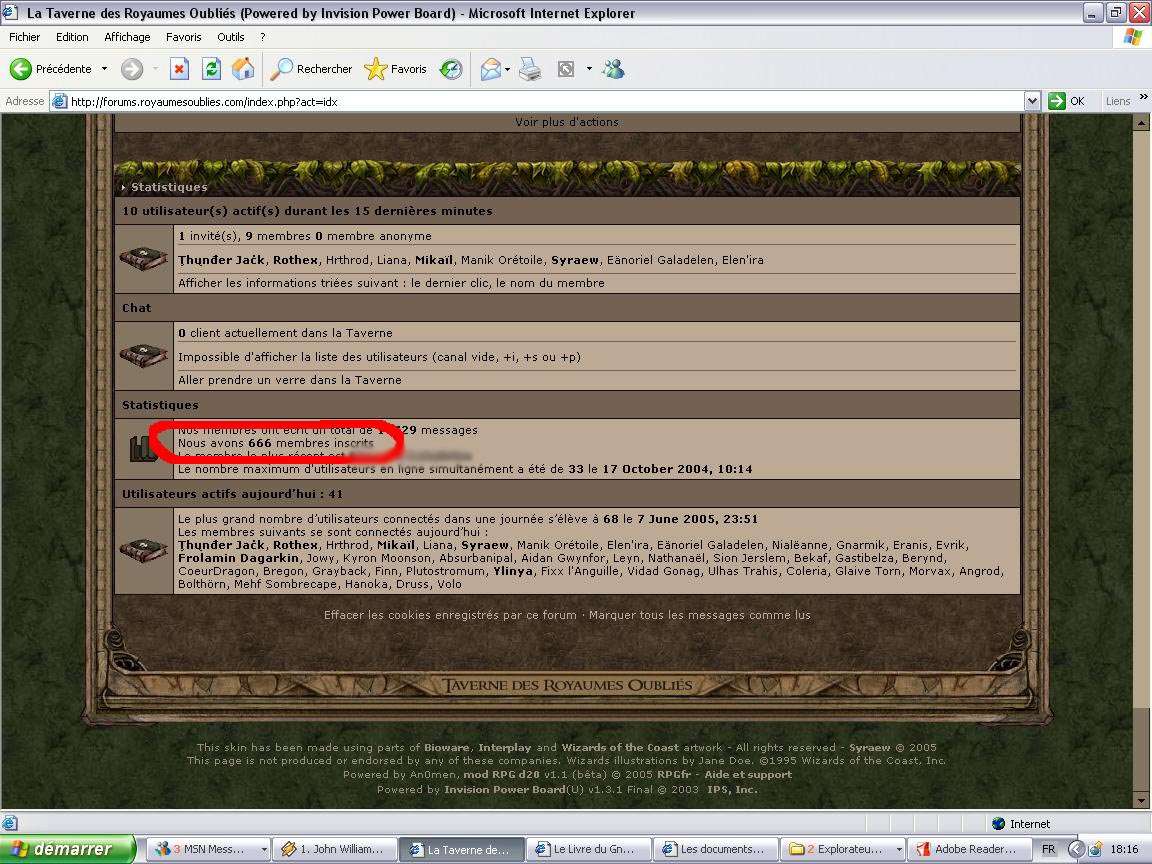
Task: Click the URL address input field
Action: tap(540, 101)
